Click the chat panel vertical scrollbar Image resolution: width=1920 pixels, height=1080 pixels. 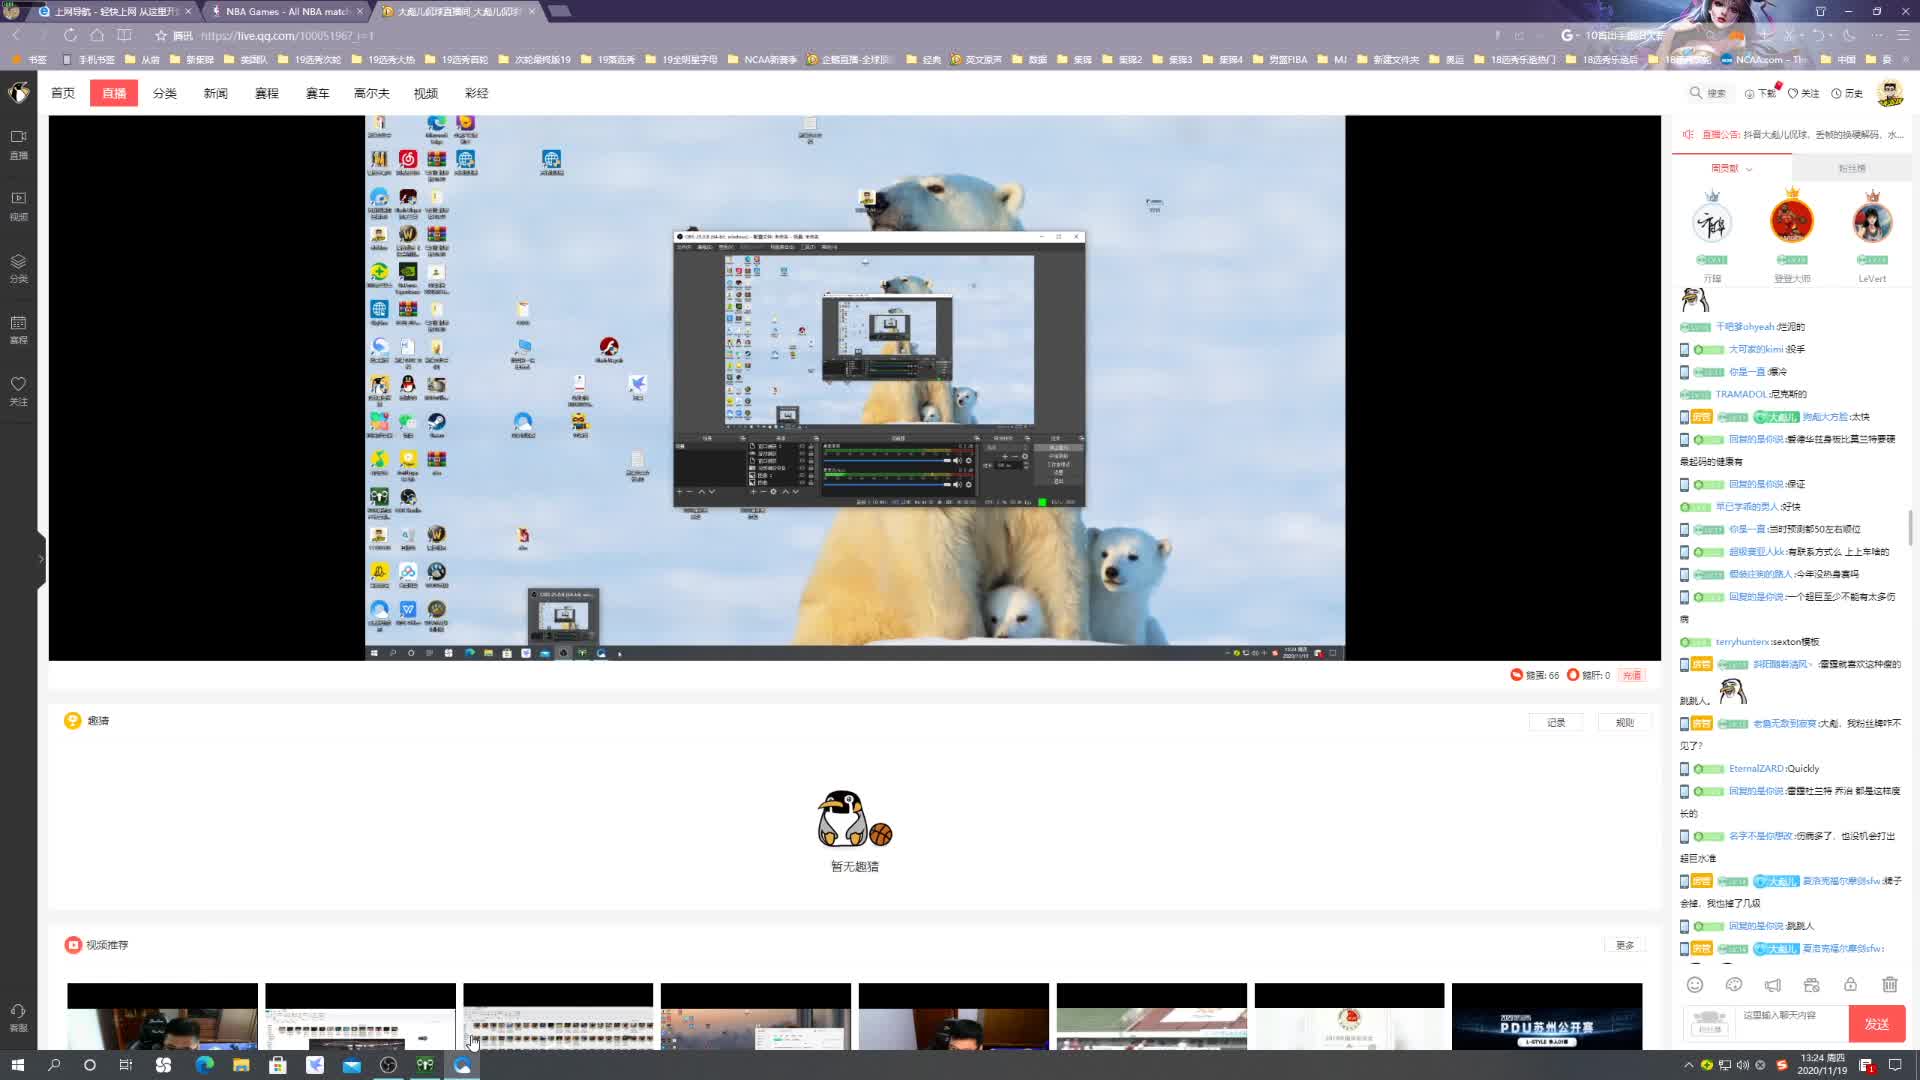[1910, 528]
